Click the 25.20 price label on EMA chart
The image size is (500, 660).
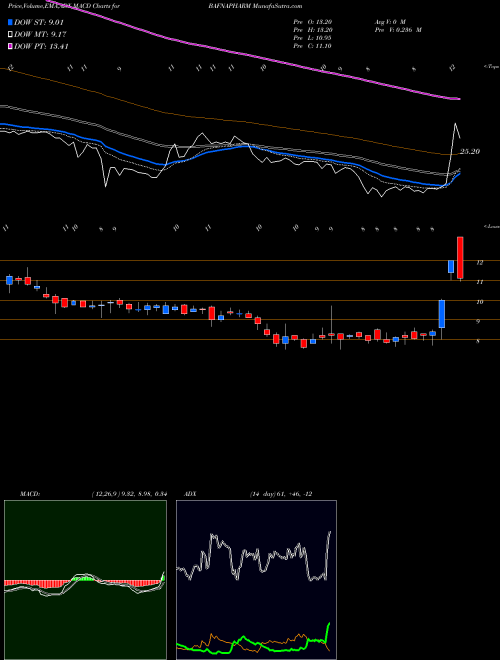click(470, 152)
